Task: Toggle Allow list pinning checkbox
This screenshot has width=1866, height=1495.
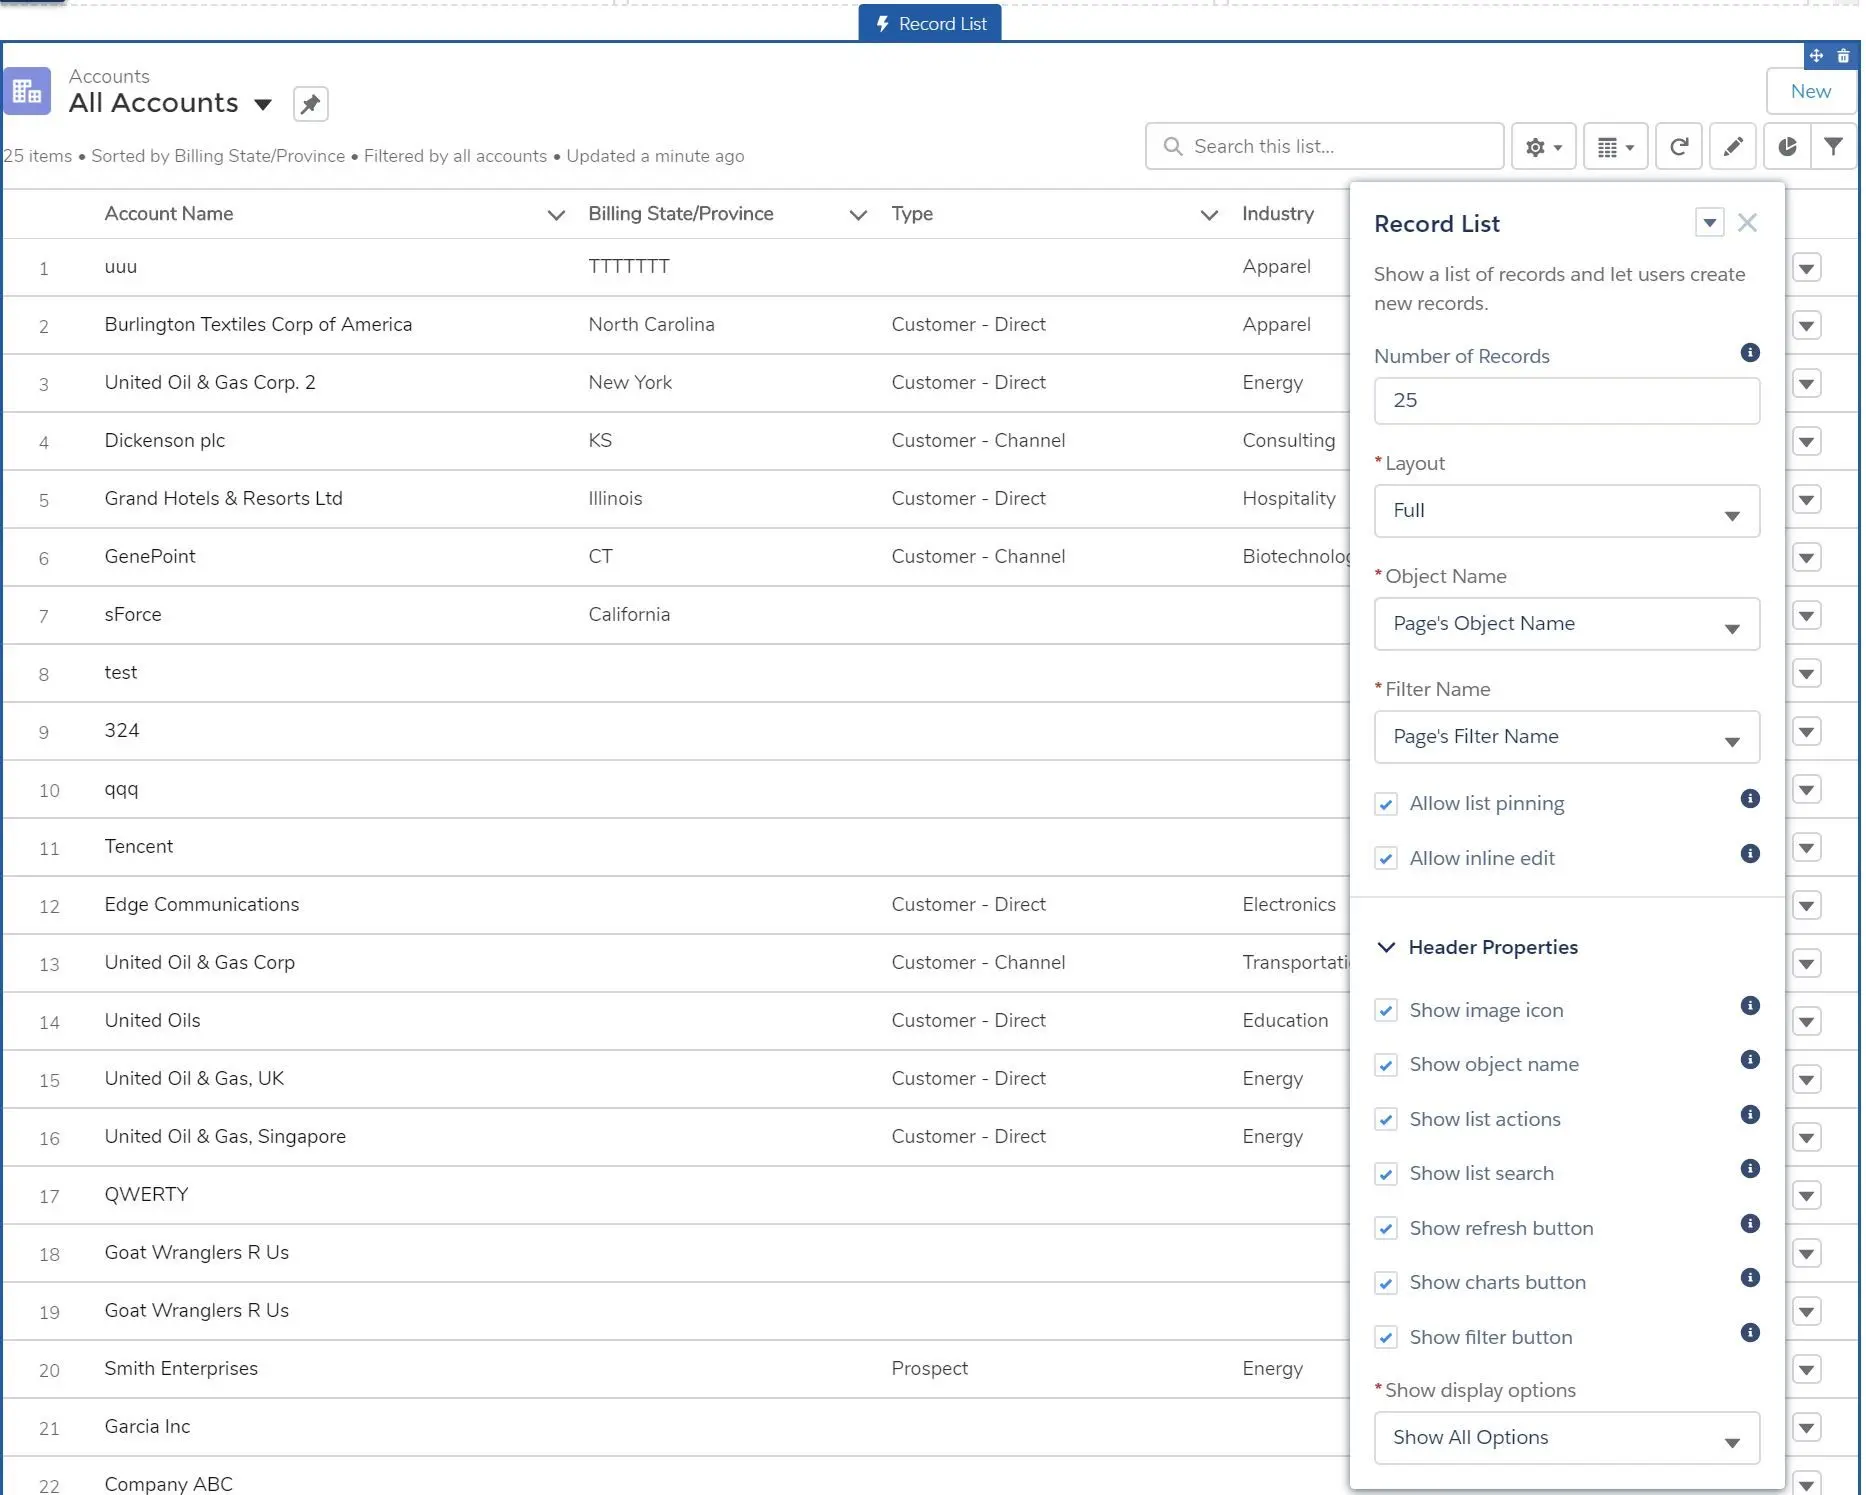Action: tap(1386, 804)
